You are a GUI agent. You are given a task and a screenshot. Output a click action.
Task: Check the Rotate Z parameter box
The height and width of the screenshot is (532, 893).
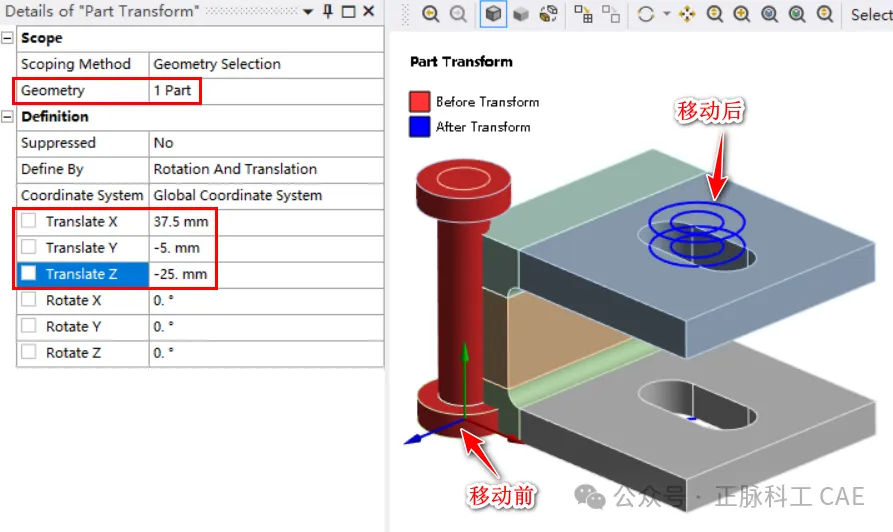[28, 353]
